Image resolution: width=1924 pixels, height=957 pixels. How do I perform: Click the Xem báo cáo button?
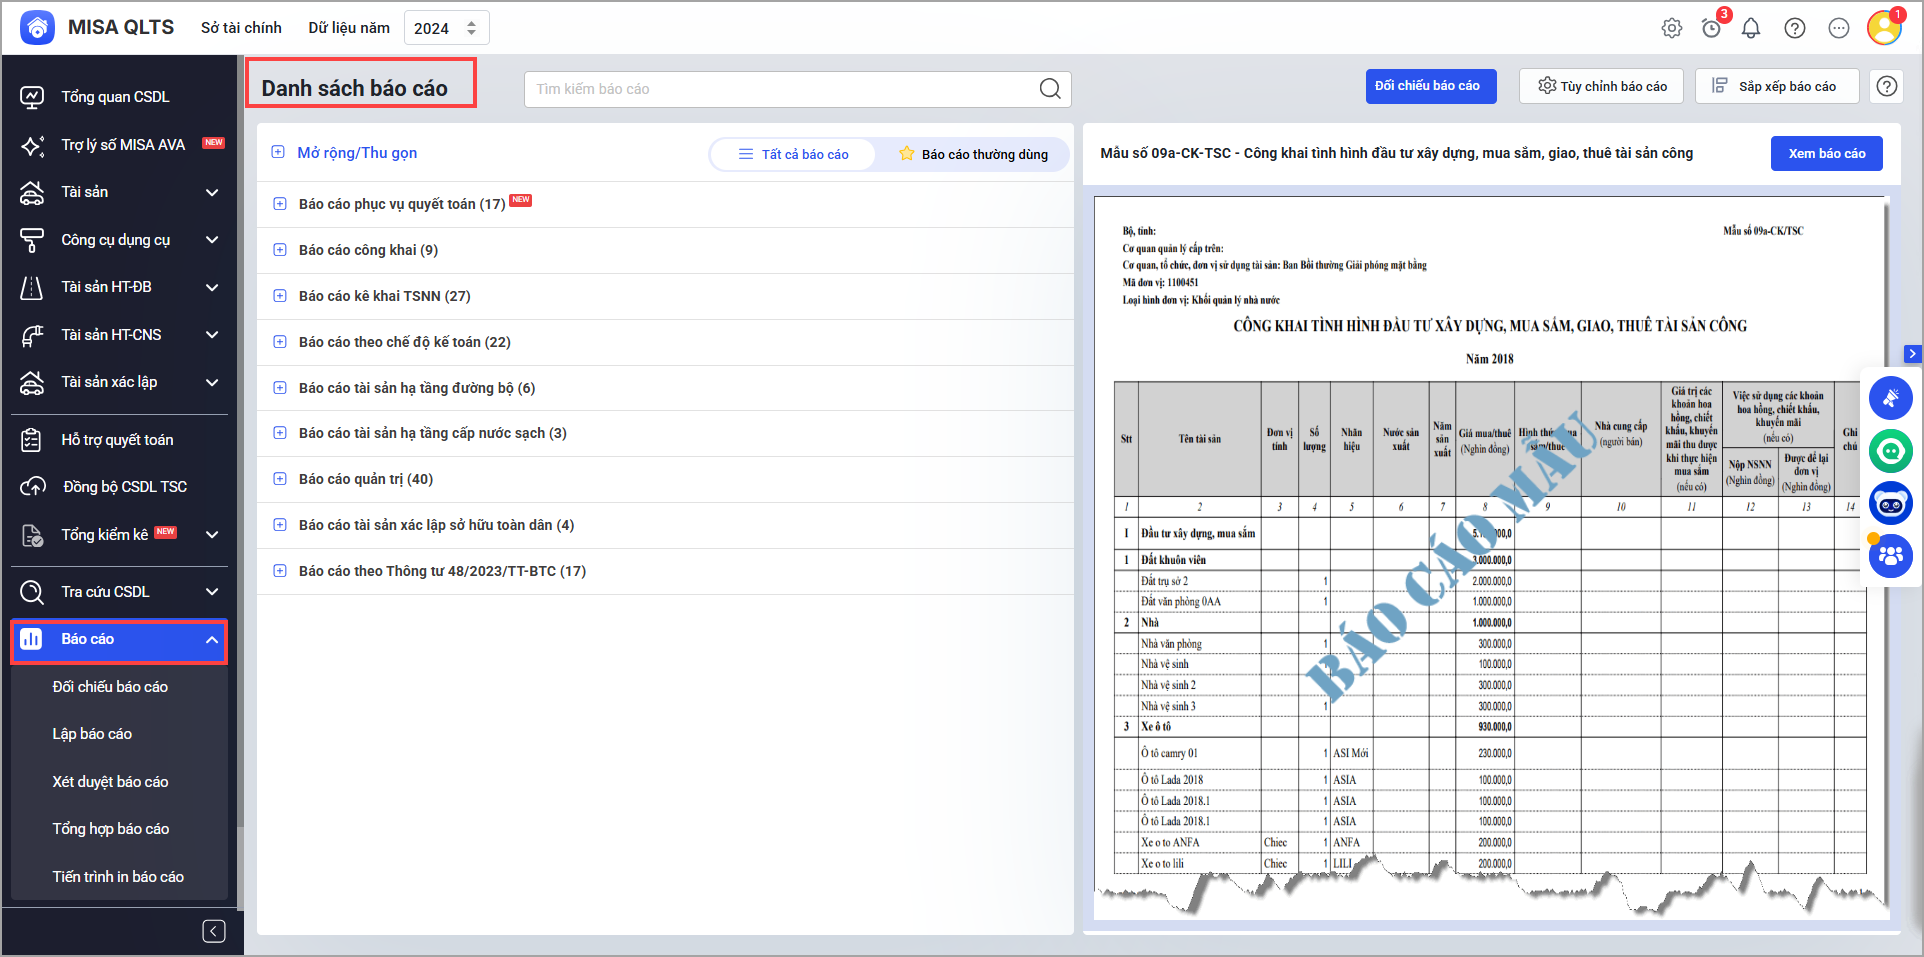click(x=1826, y=153)
